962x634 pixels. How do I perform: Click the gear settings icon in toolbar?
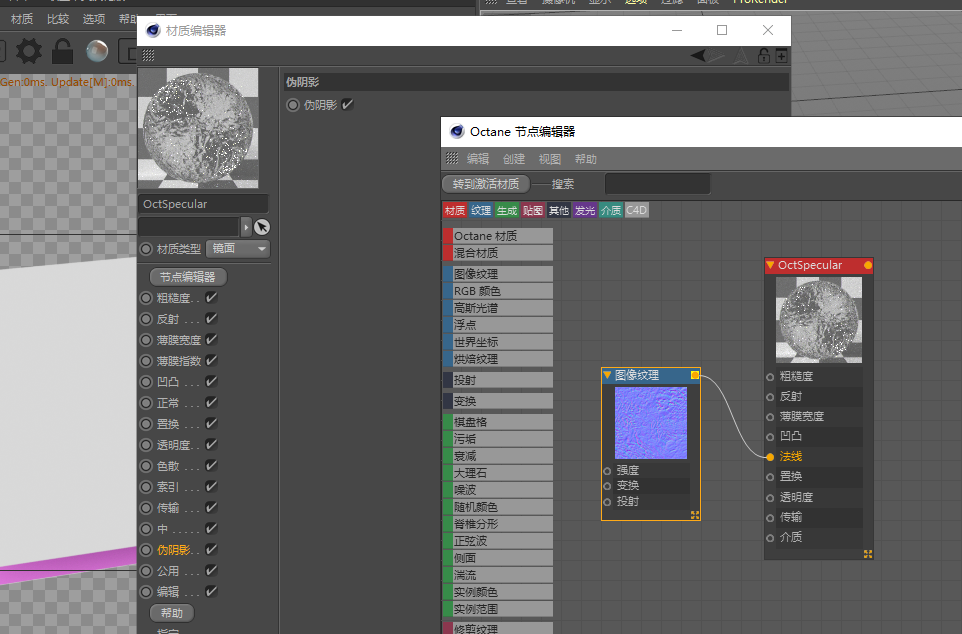pos(28,51)
